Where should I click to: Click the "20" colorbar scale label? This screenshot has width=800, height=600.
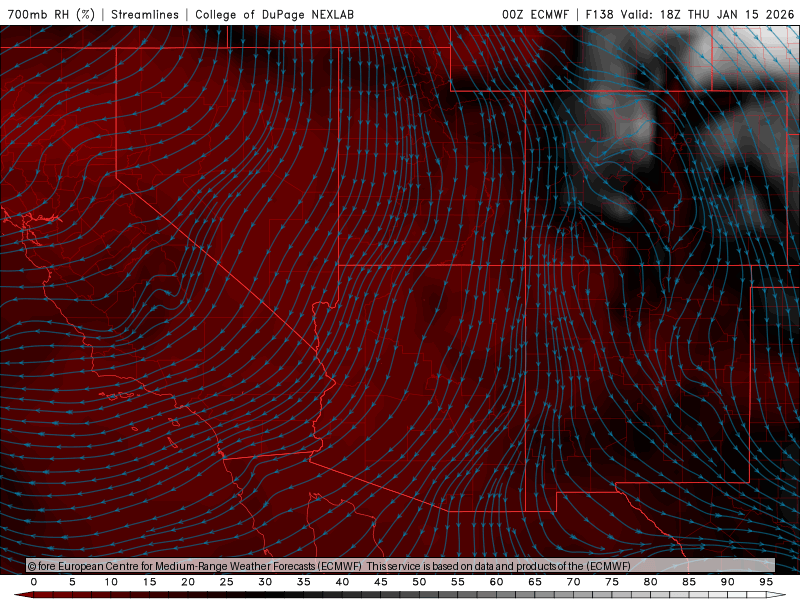click(188, 582)
